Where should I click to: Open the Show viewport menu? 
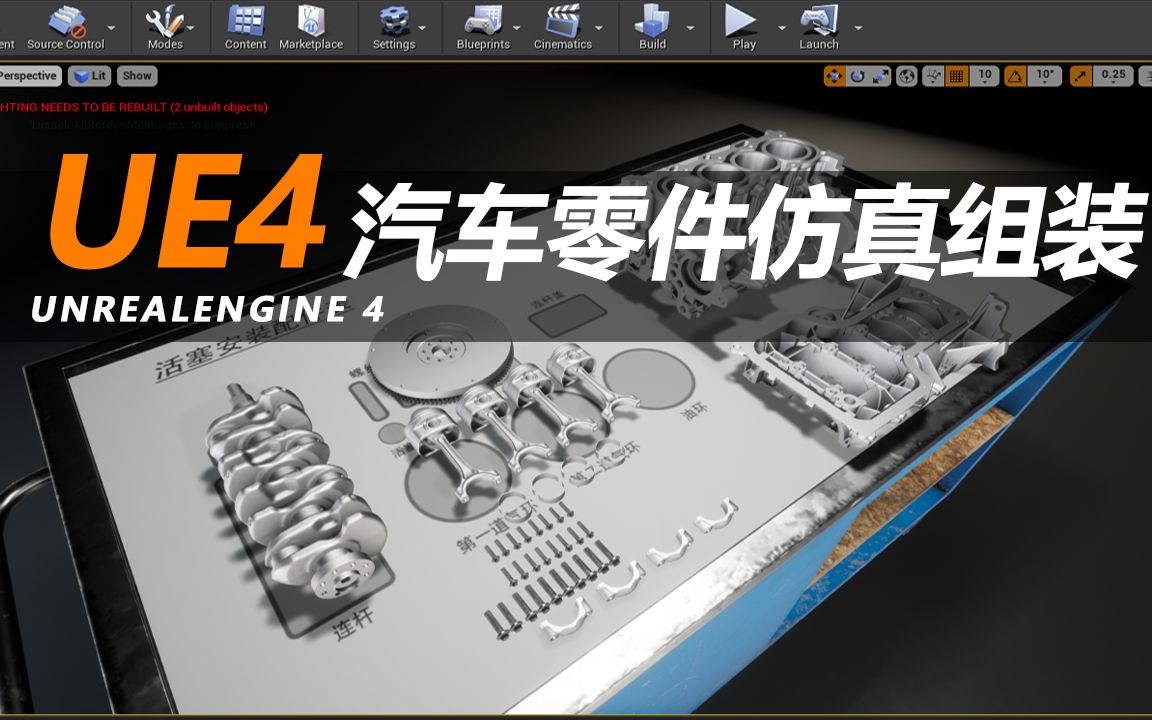point(136,75)
